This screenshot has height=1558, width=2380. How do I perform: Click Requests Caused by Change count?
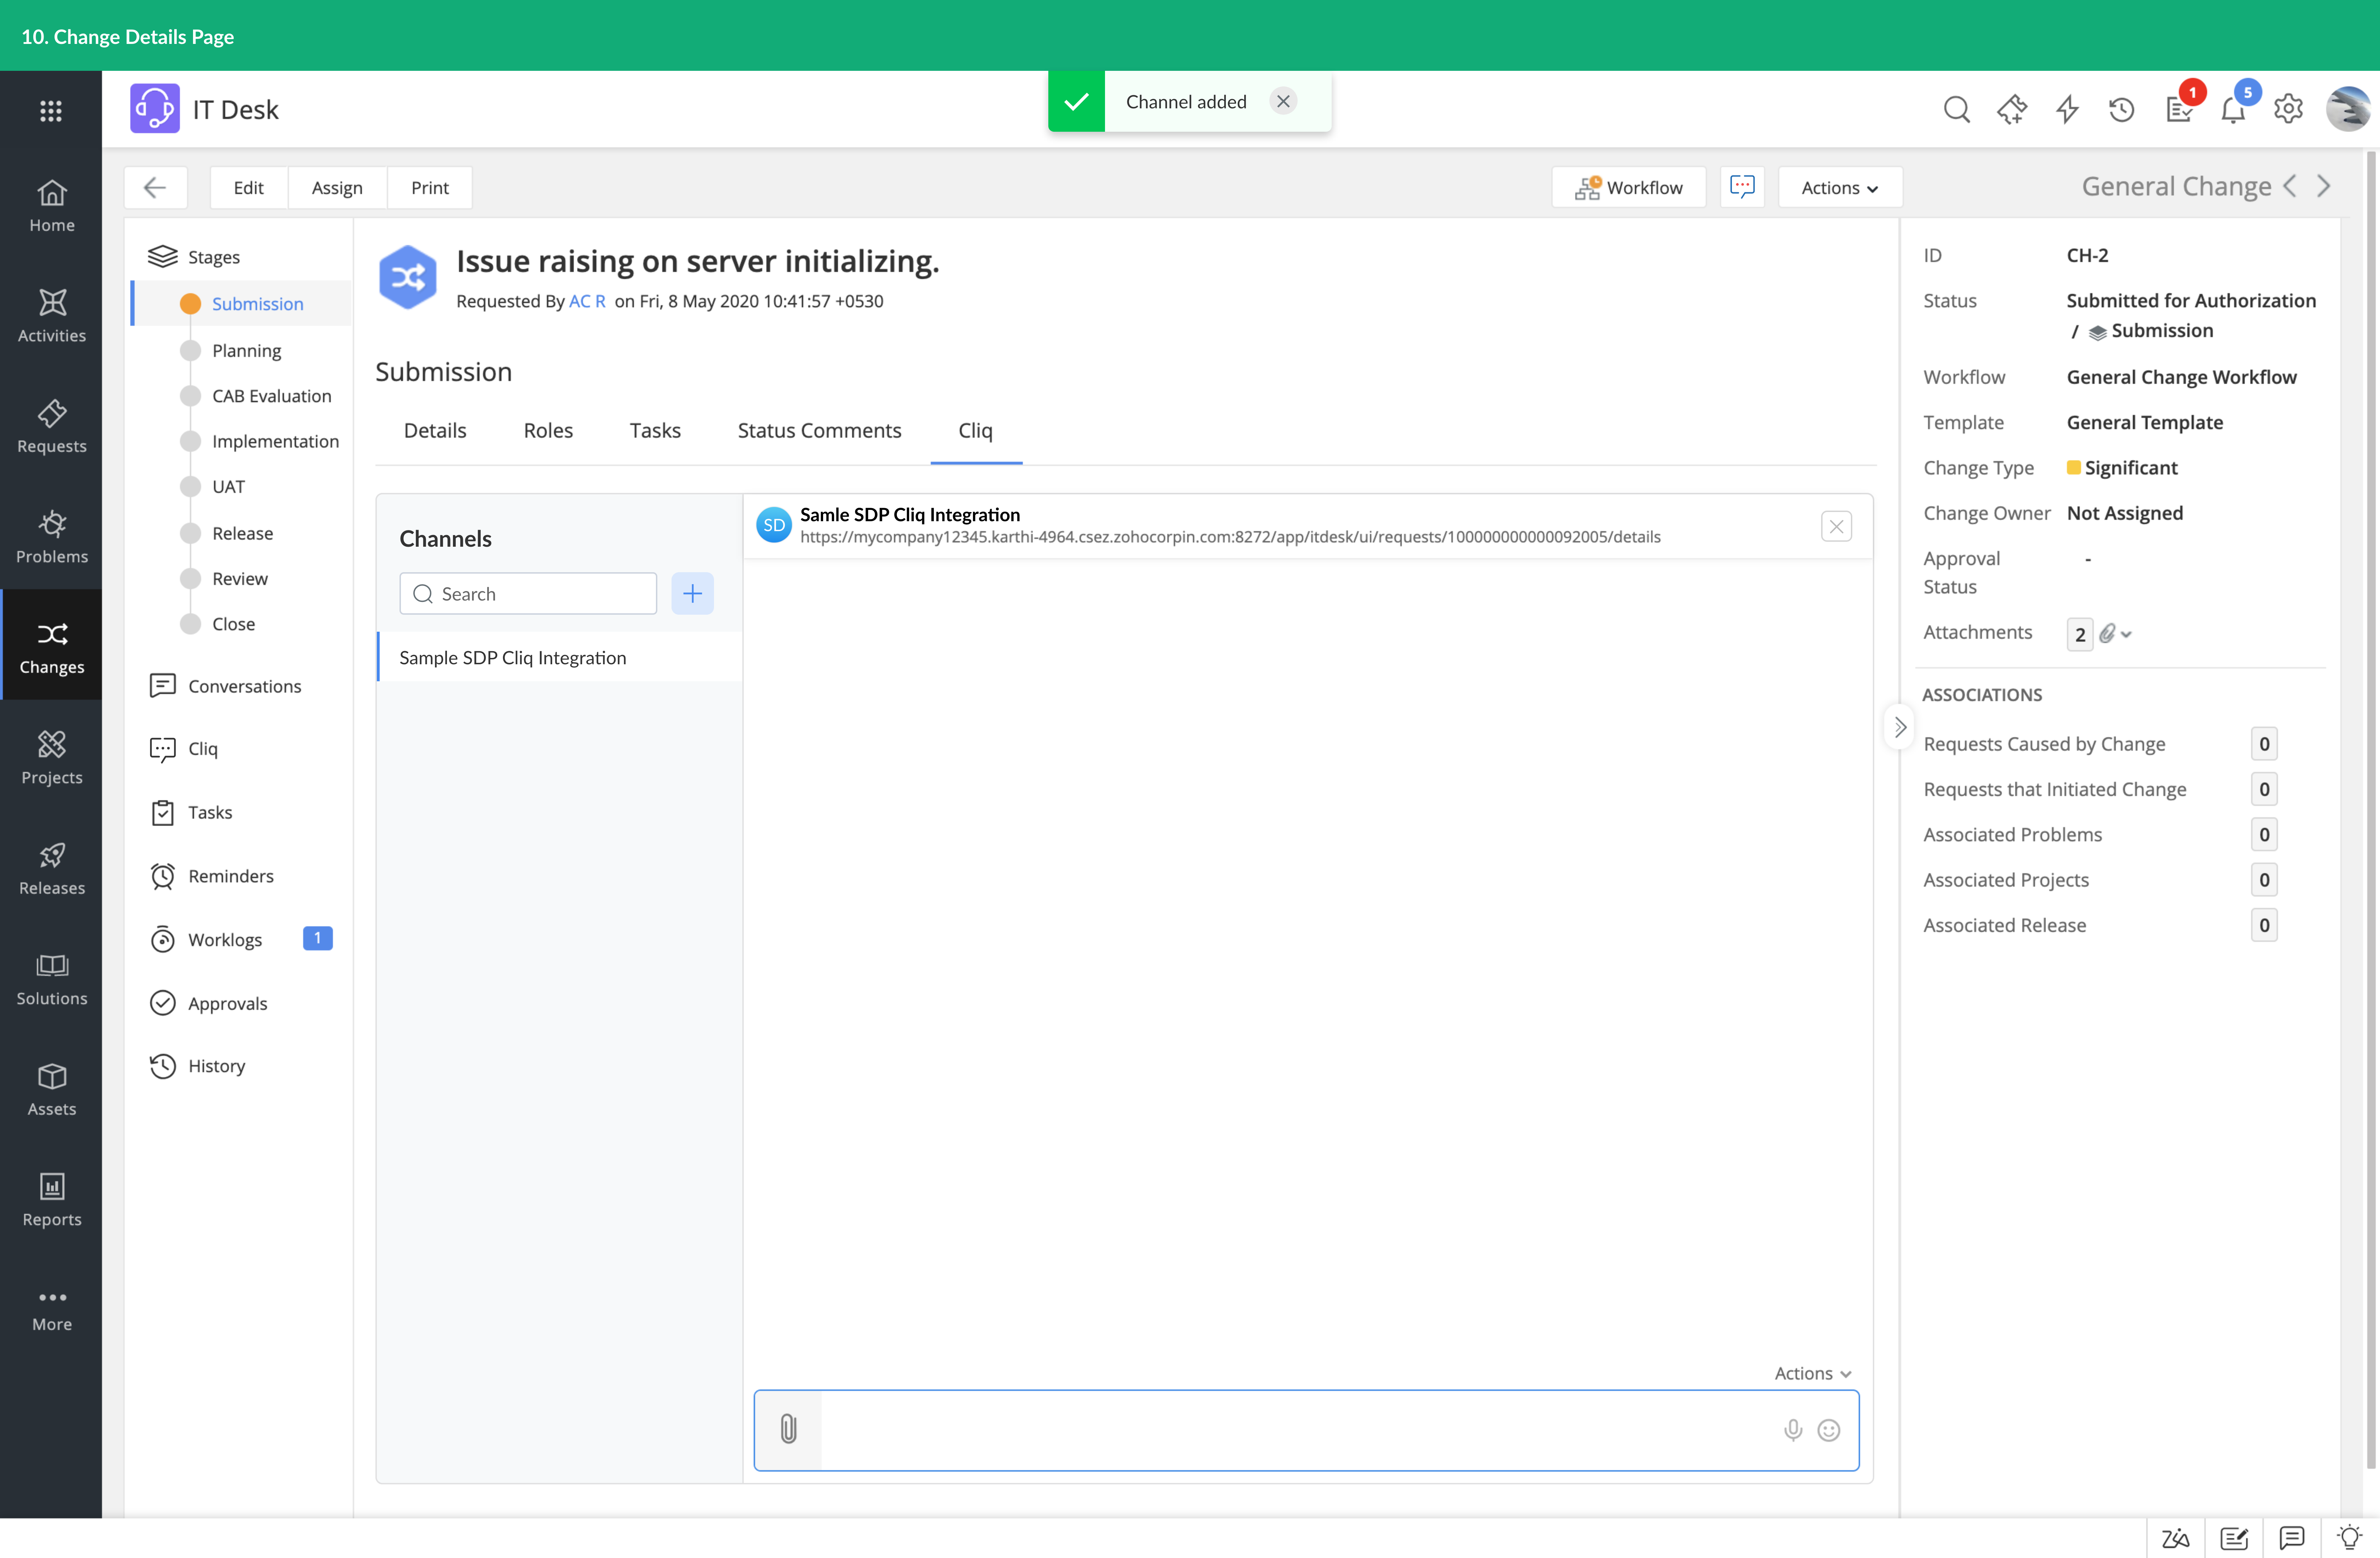[2264, 744]
